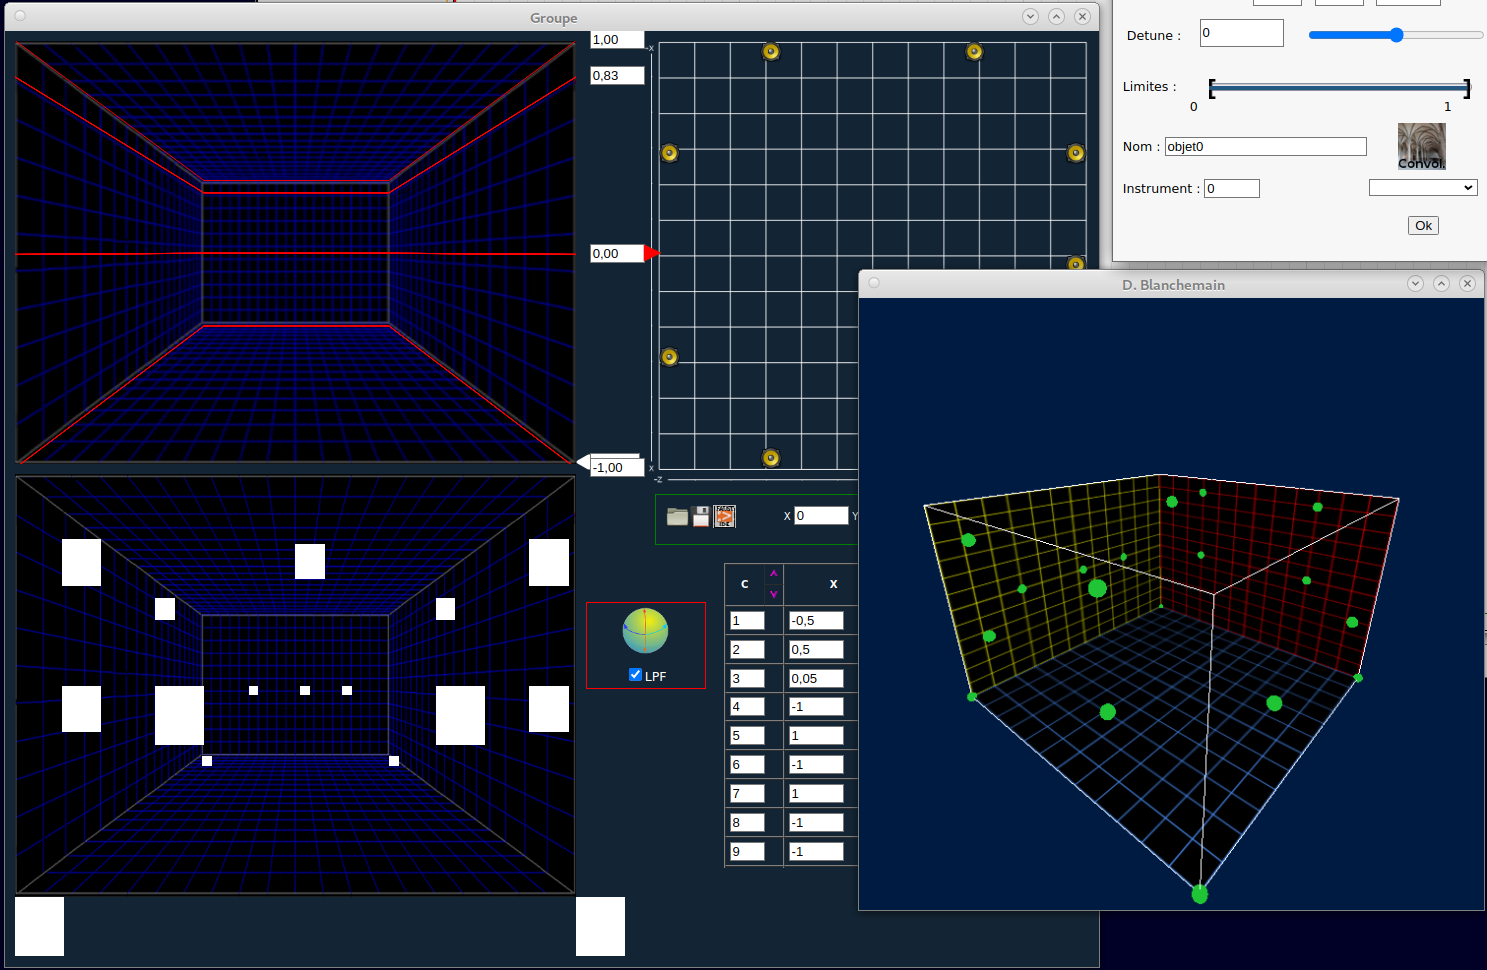Click the magenta down arrow in column C
The image size is (1487, 970).
tap(773, 594)
